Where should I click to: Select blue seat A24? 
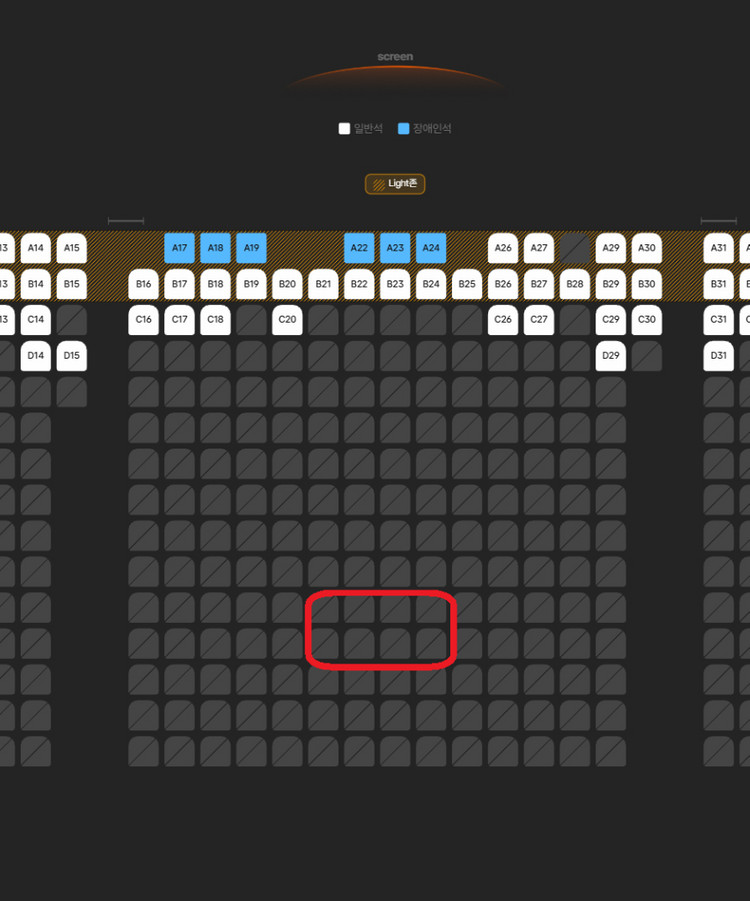[431, 248]
